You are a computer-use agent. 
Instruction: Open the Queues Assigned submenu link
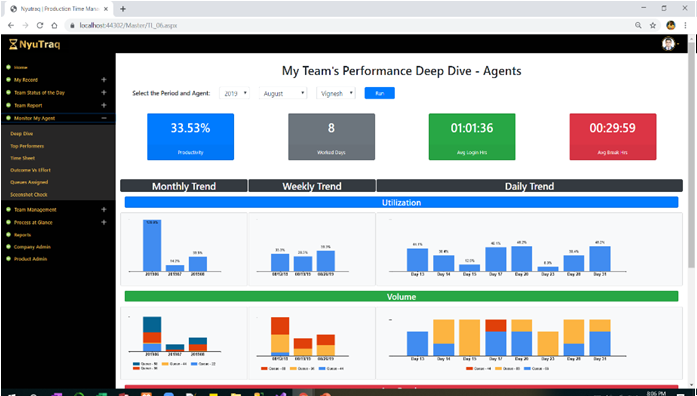29,182
